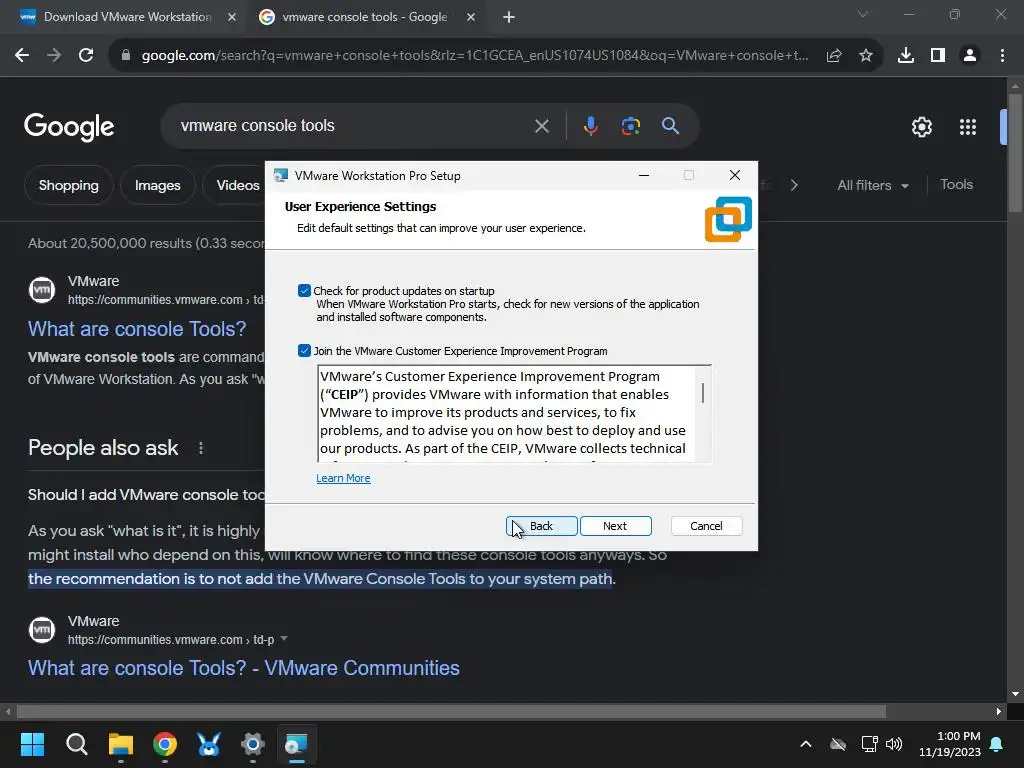Click the magnifier search button in Google
Viewport: 1024px width, 768px height.
tap(671, 126)
